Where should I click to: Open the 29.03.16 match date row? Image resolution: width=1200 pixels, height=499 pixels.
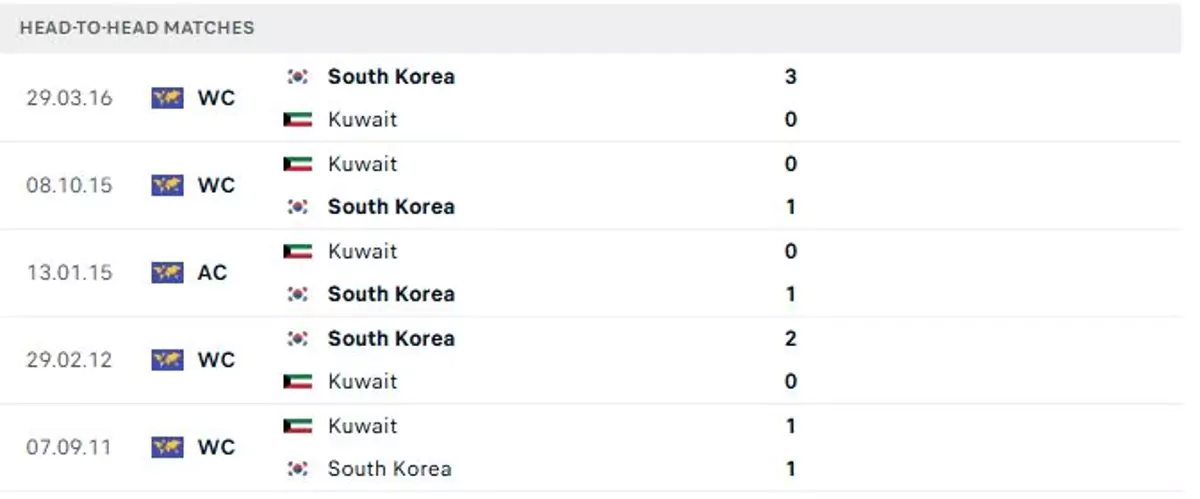[x=600, y=98]
